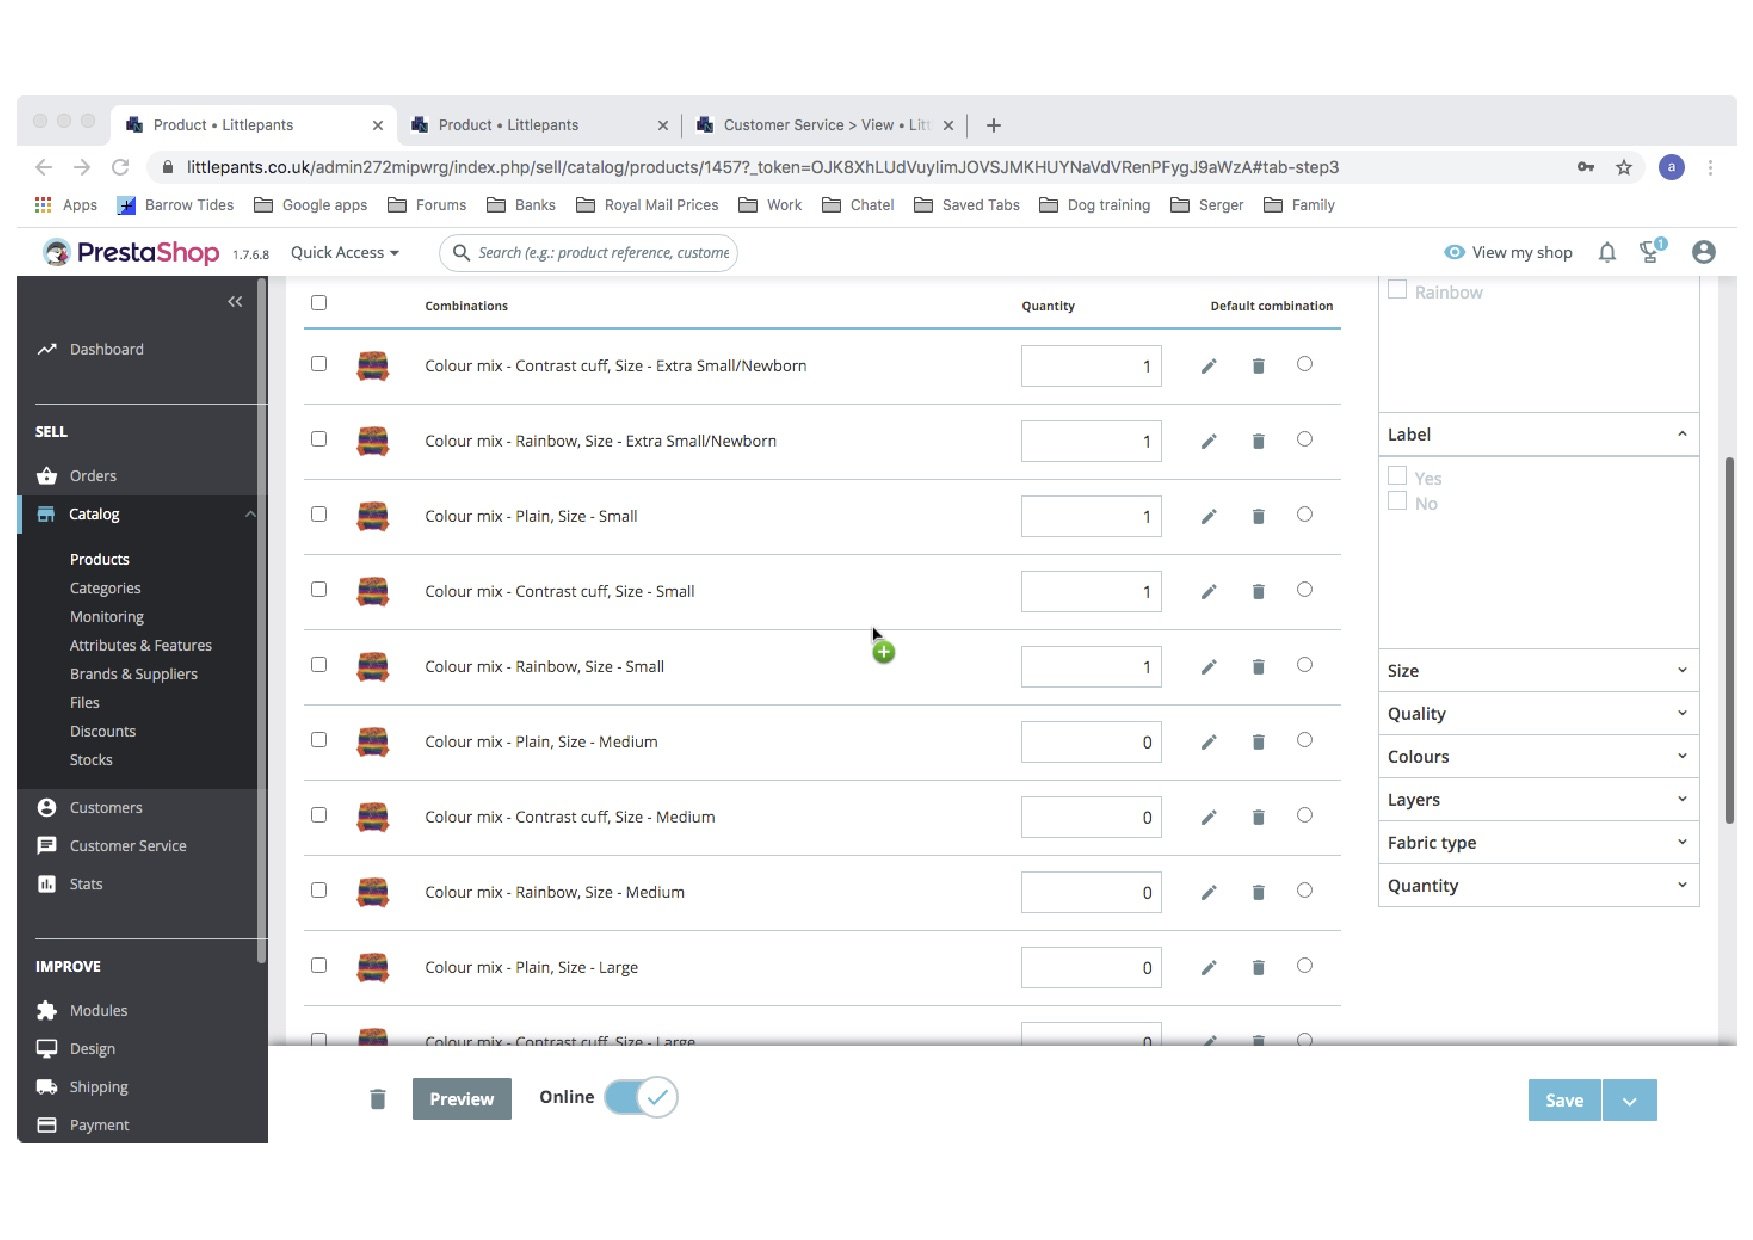Switch to the Customer Service browser tab
This screenshot has width=1753, height=1240.
coord(825,125)
